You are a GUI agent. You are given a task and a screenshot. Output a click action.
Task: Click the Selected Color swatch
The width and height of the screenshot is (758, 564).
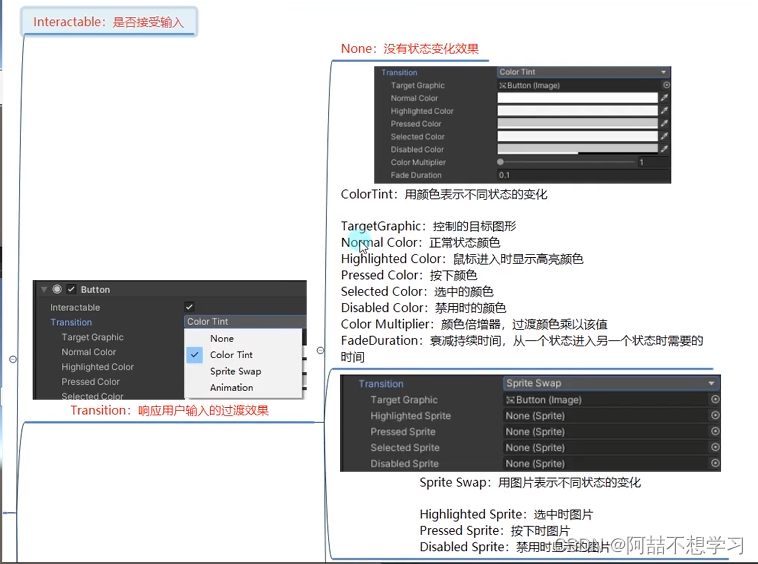578,136
